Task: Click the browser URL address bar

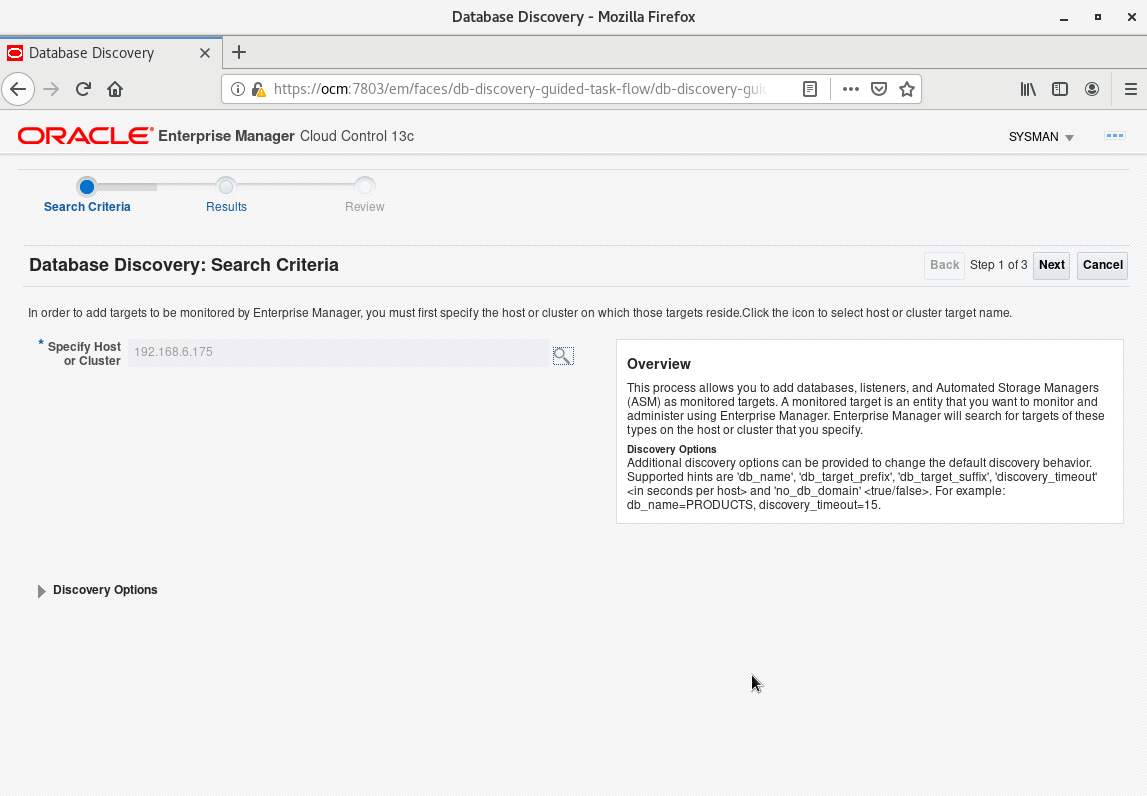Action: click(x=519, y=89)
